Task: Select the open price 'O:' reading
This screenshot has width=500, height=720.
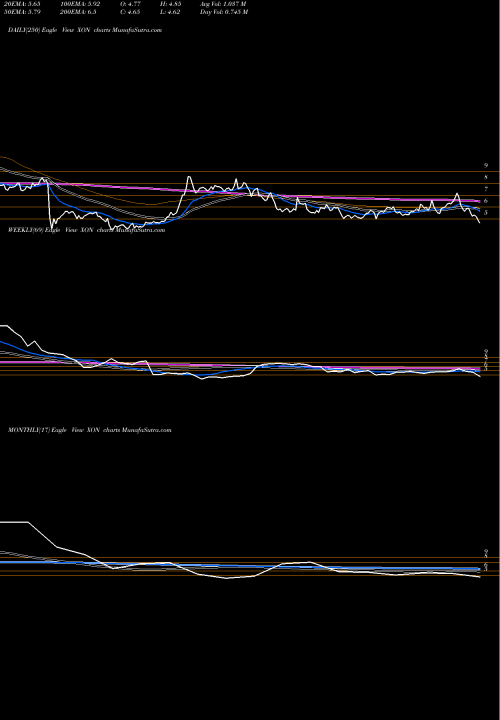Action: coord(130,4)
